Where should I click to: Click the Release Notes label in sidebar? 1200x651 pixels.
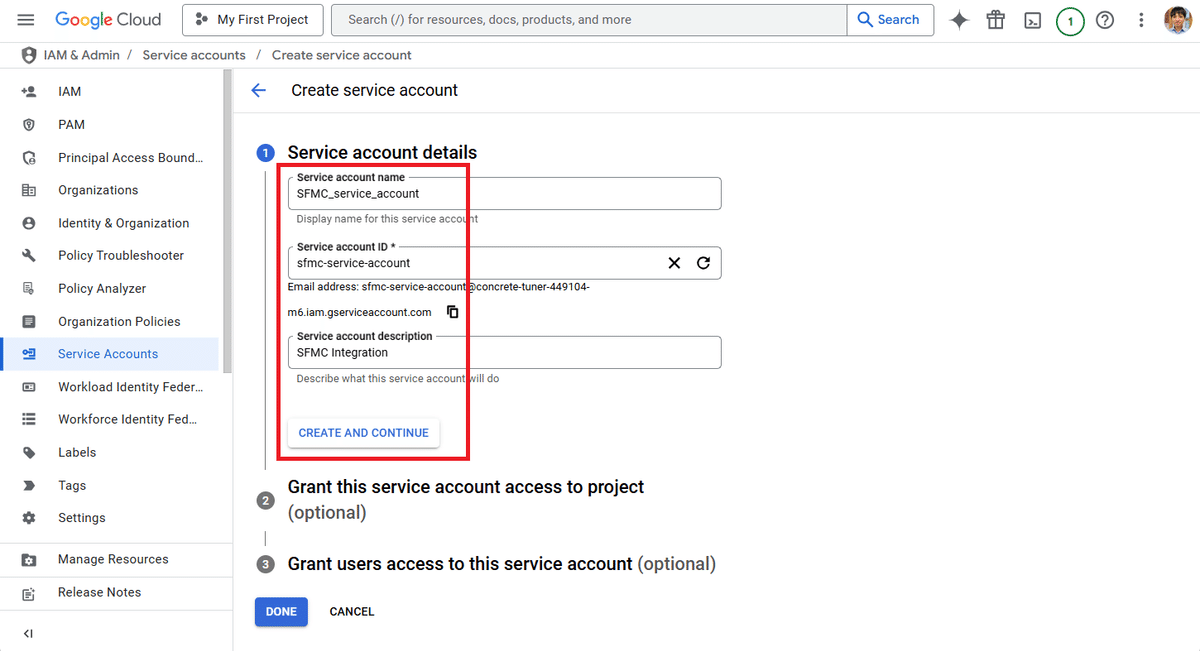99,592
